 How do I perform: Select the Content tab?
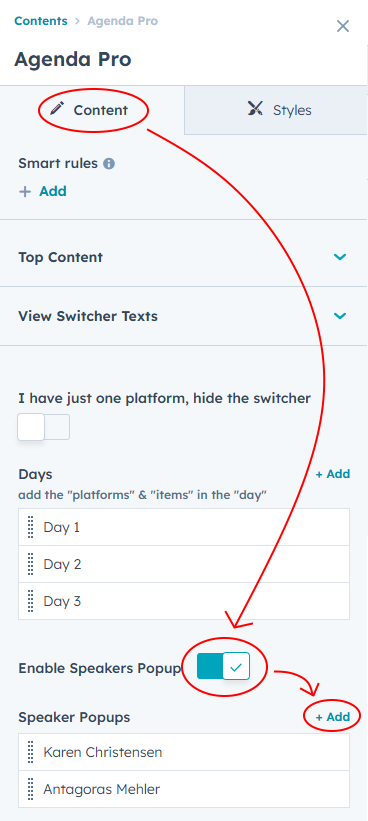coord(90,110)
